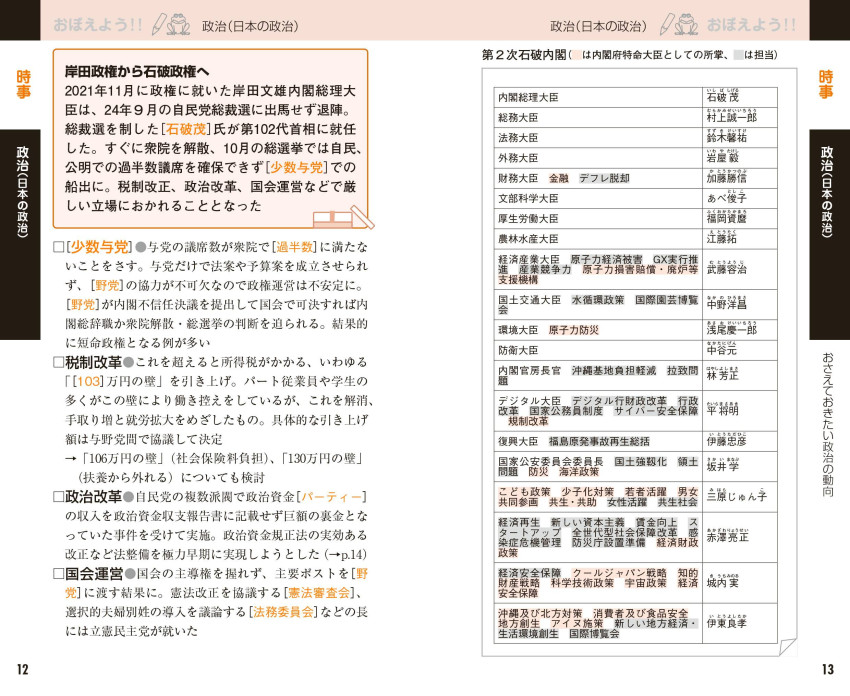Click the highlighted [パーティー] term
This screenshot has width=850, height=696.
click(331, 497)
